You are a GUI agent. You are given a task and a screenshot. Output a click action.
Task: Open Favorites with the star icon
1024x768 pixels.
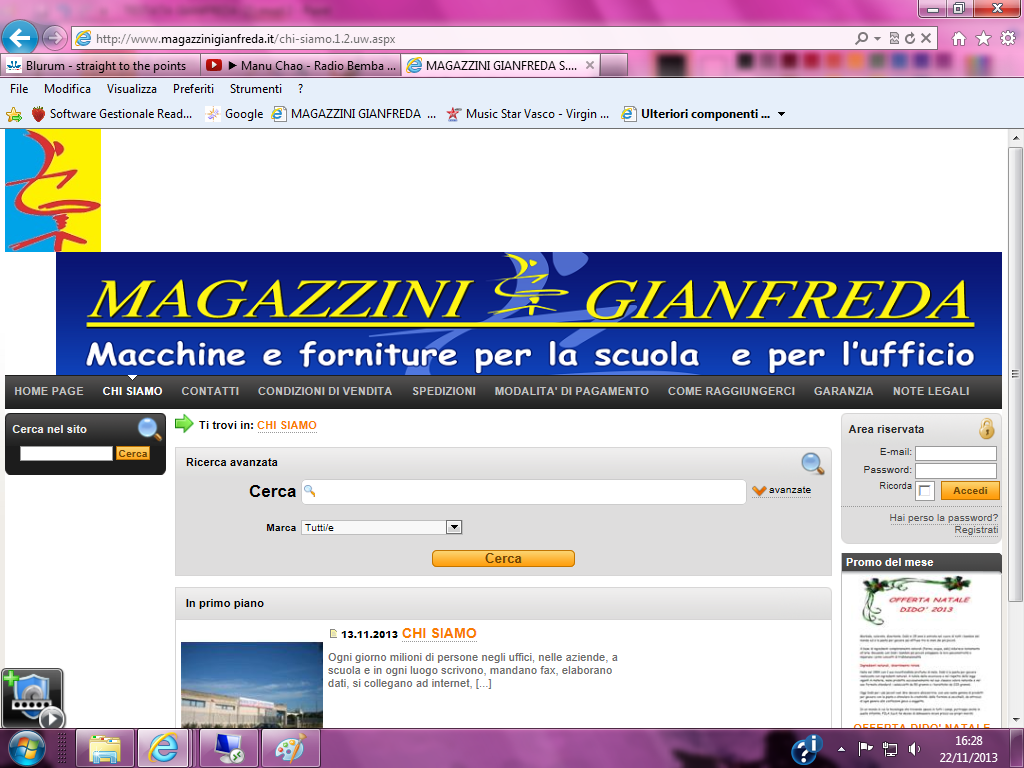(983, 39)
